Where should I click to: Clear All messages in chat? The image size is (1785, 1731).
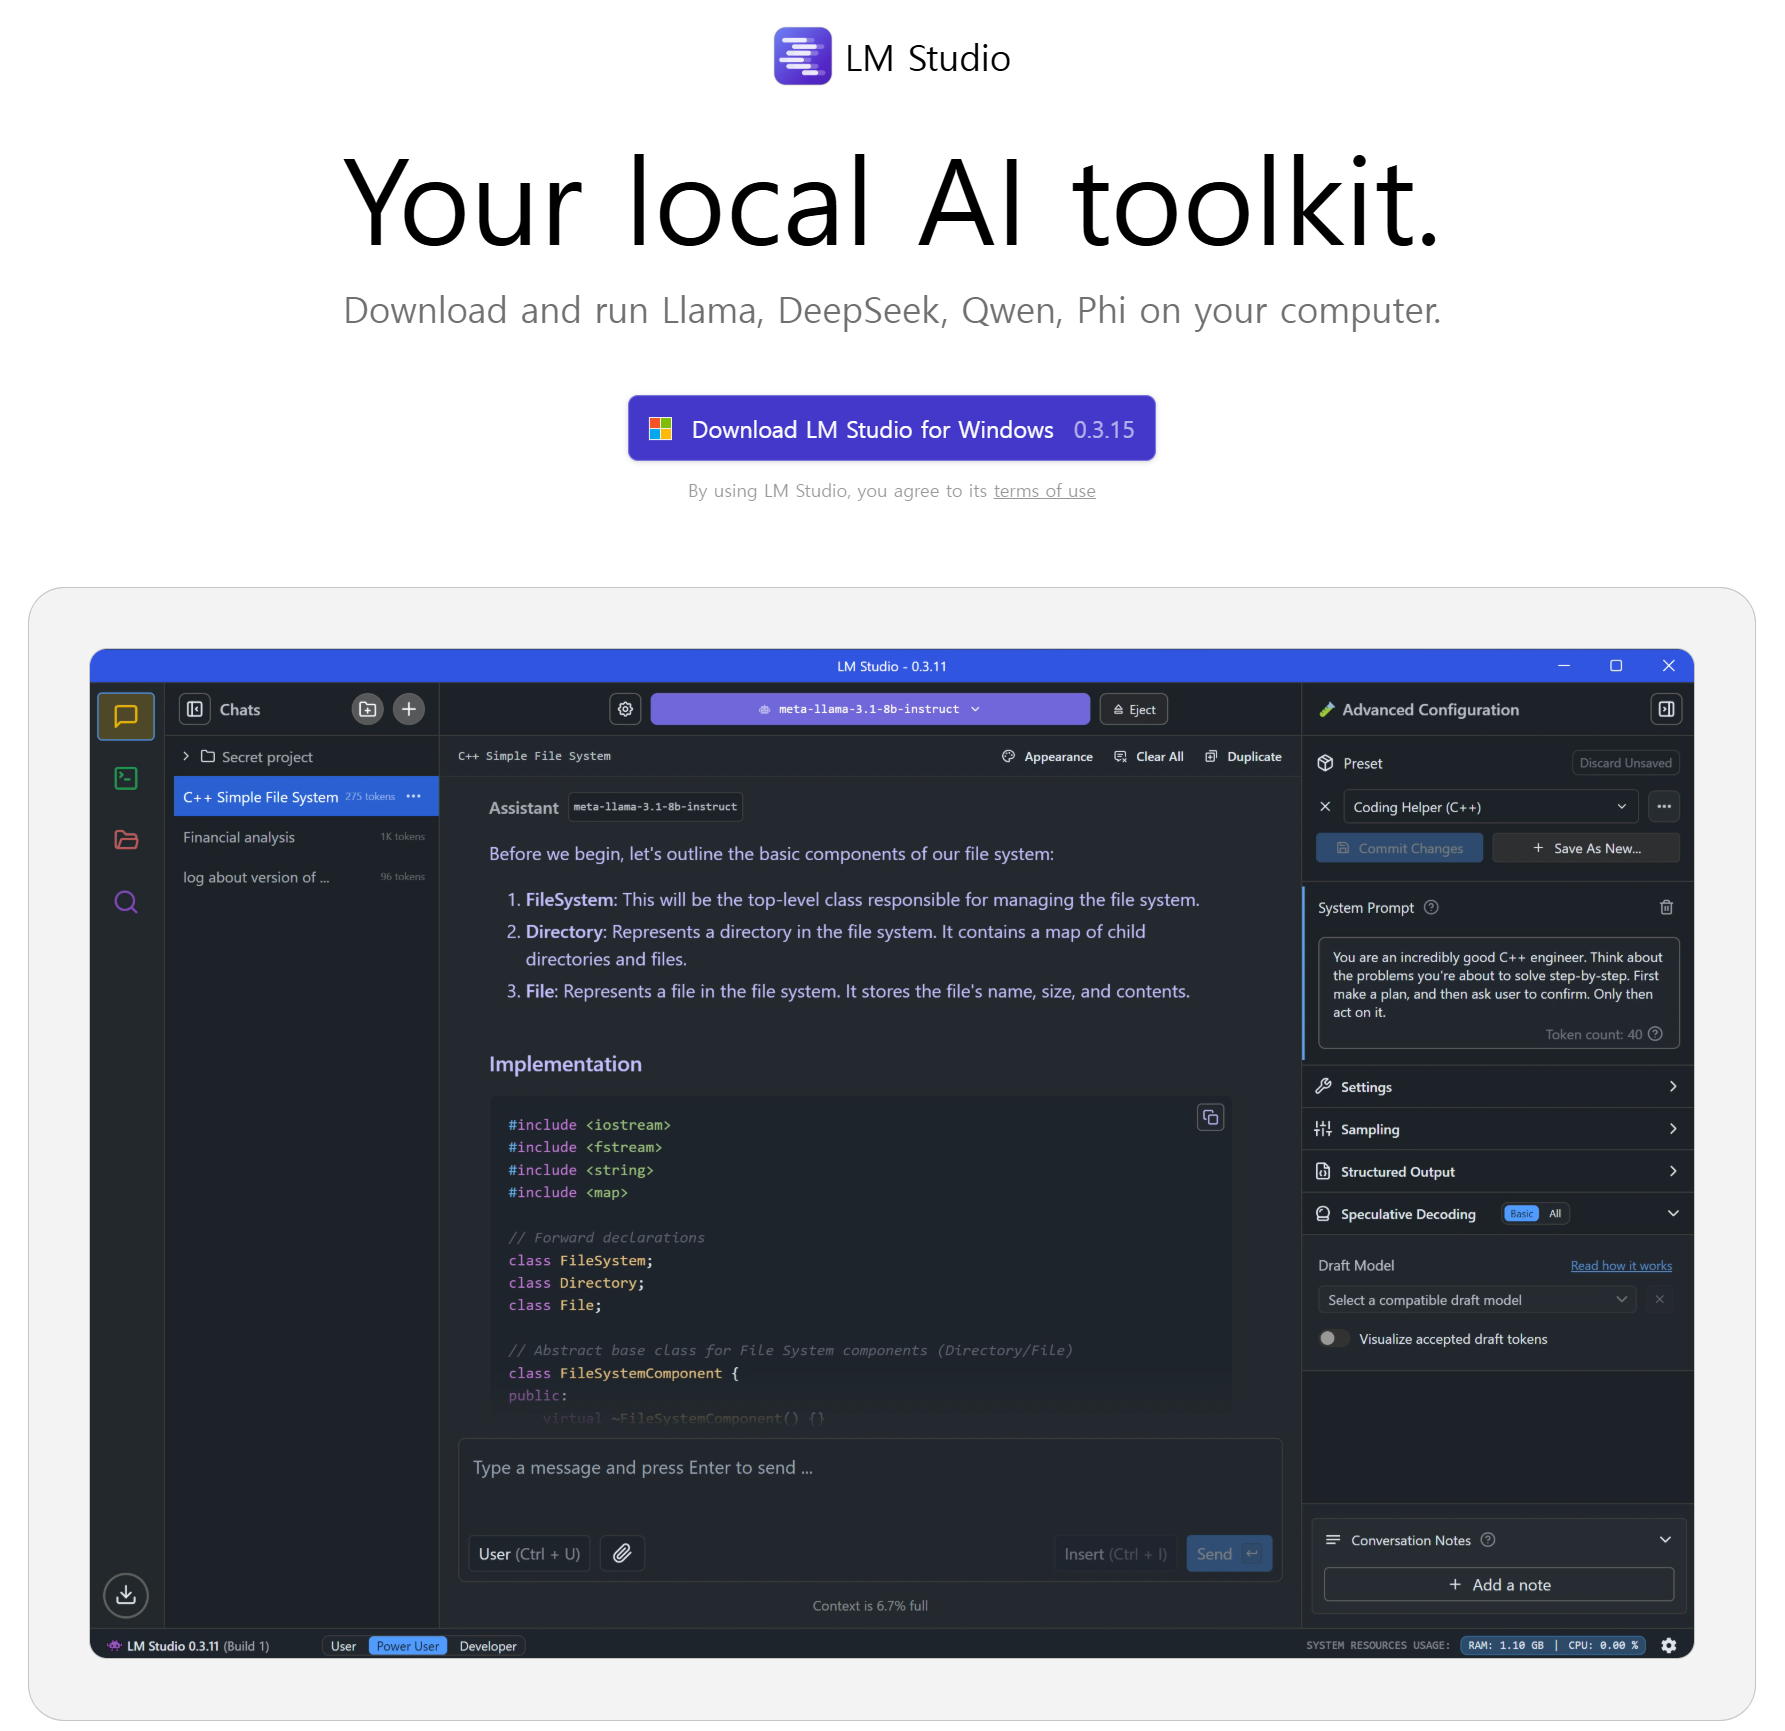1148,756
